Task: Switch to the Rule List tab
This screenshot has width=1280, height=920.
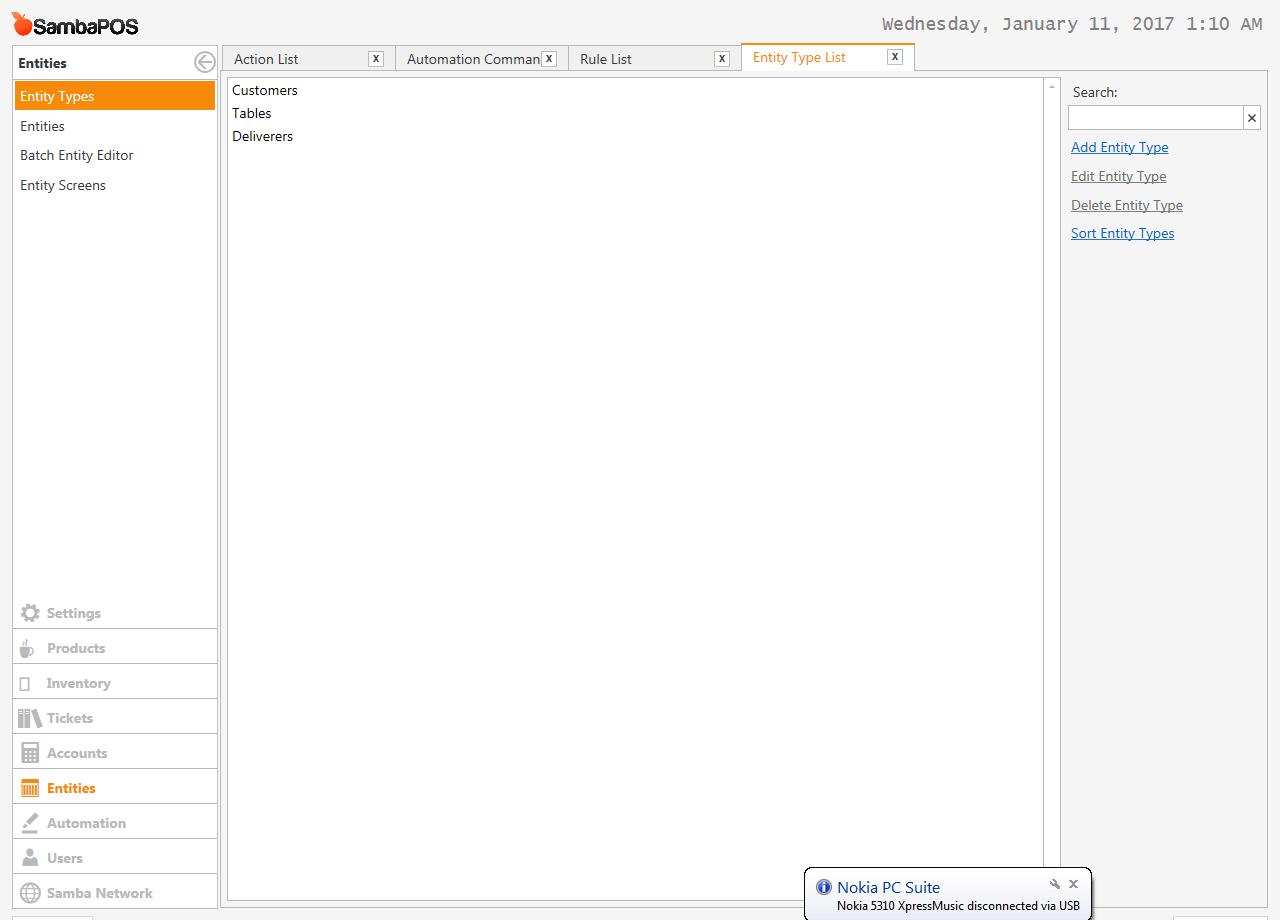Action: pyautogui.click(x=606, y=59)
